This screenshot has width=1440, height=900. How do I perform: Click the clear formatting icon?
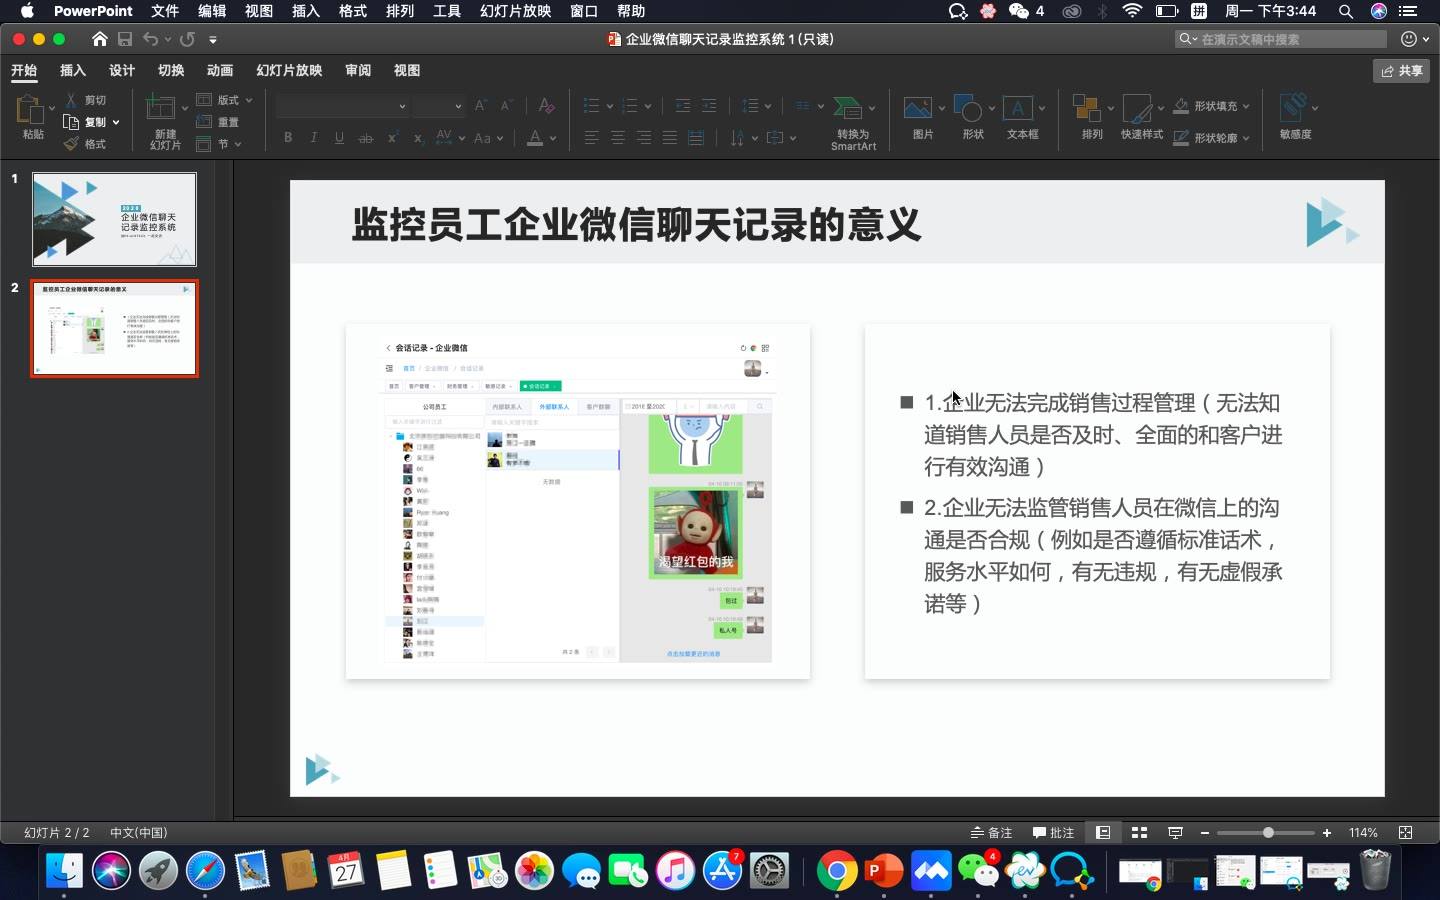tap(546, 105)
